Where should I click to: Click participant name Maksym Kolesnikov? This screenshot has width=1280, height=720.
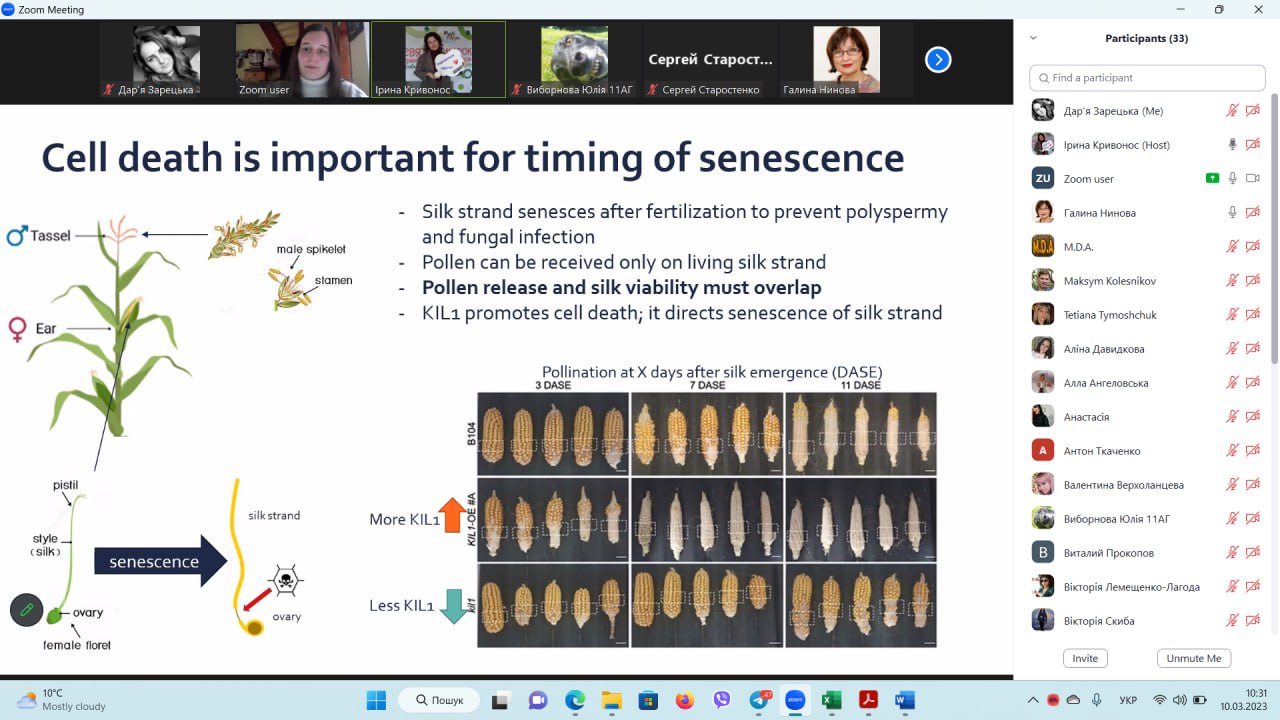[1110, 281]
